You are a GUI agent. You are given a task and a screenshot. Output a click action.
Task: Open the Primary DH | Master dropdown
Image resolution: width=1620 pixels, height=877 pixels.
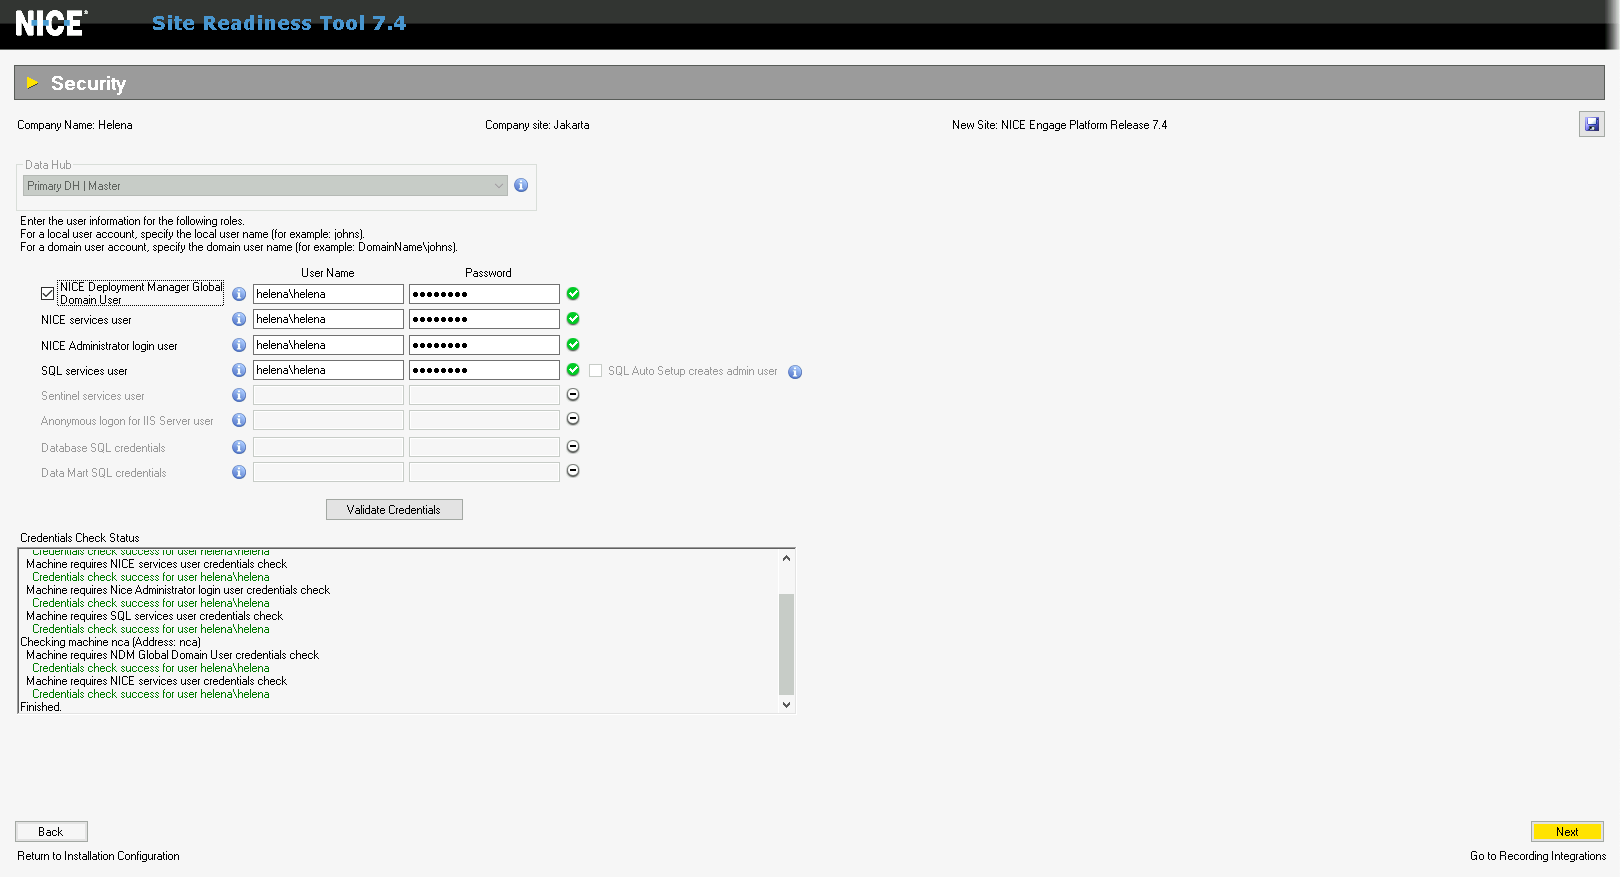click(x=265, y=186)
